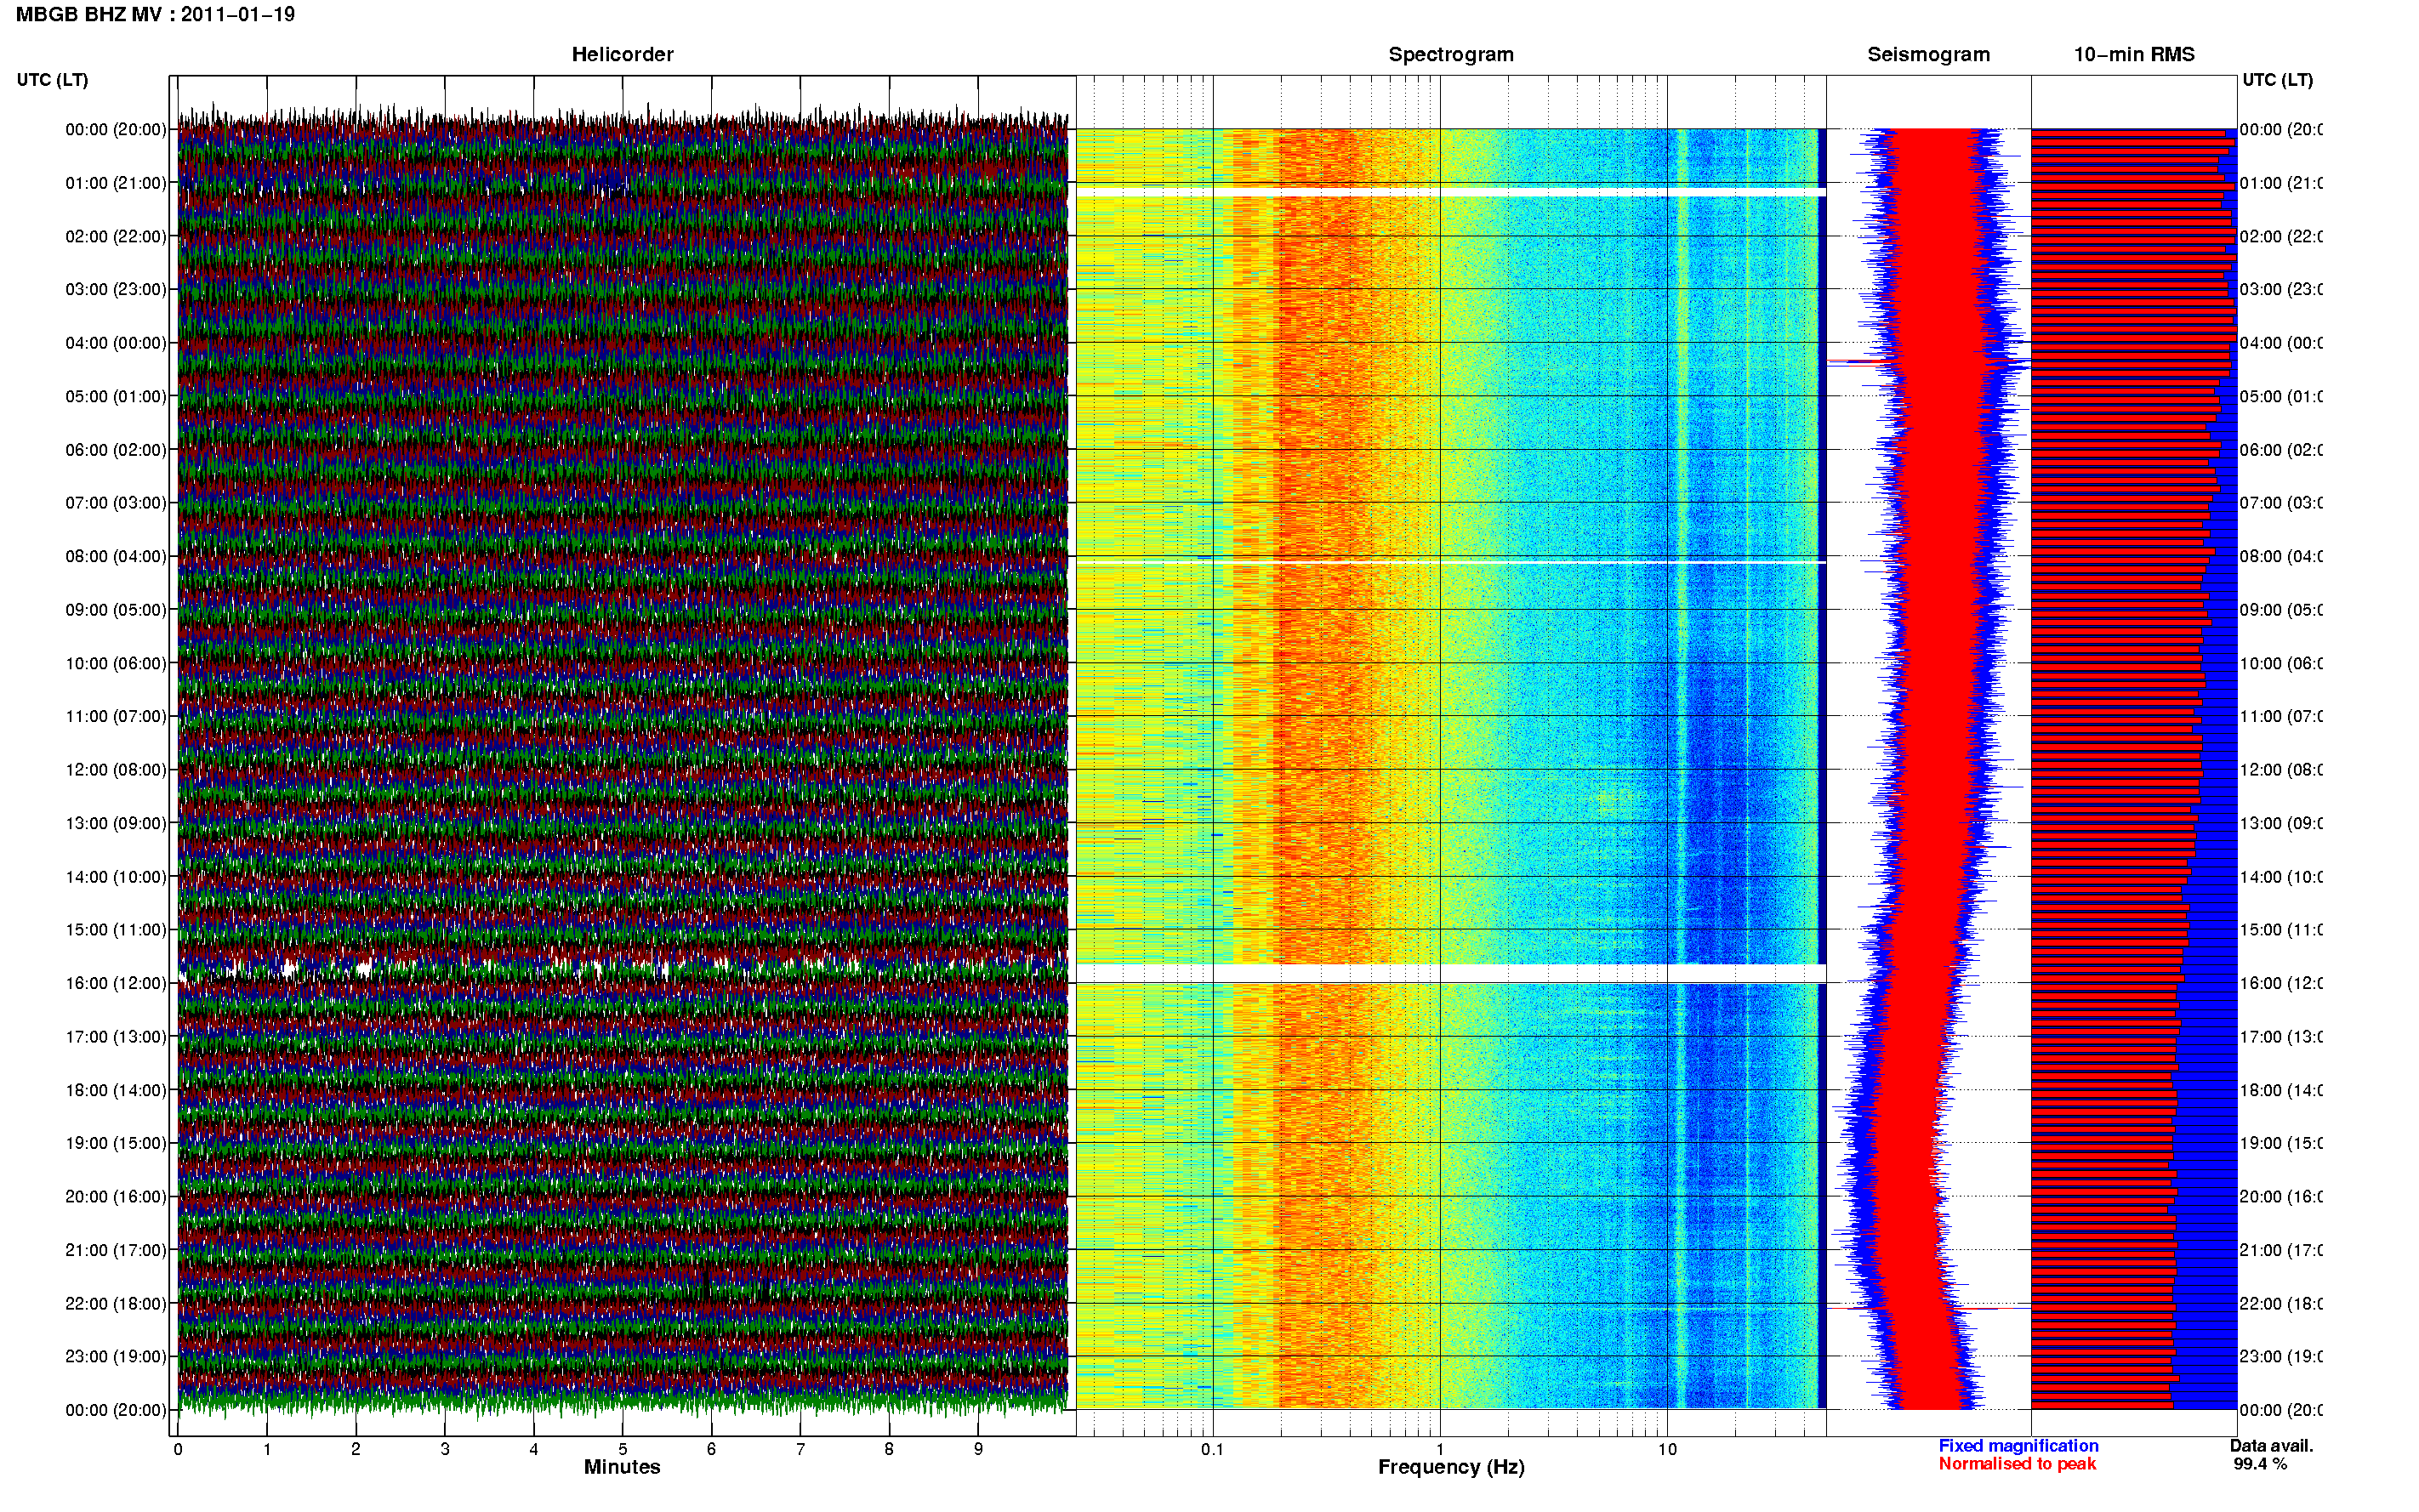This screenshot has width=2419, height=1512.
Task: Click the left time label '10:00 (06:00)'
Action: [x=116, y=663]
